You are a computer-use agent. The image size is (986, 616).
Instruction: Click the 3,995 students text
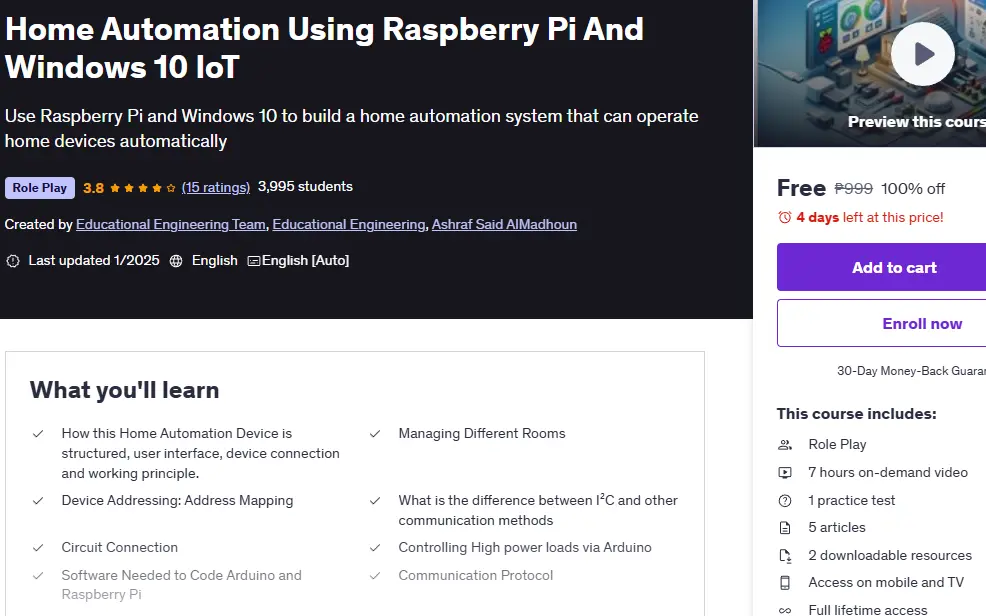coord(305,187)
